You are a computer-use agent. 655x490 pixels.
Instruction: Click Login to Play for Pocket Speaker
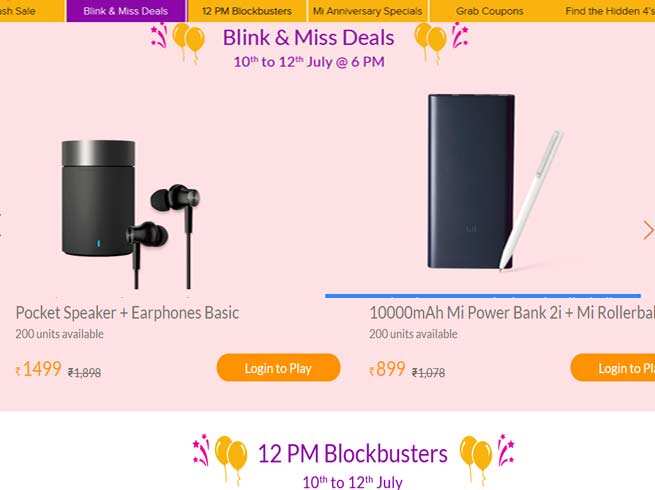279,368
